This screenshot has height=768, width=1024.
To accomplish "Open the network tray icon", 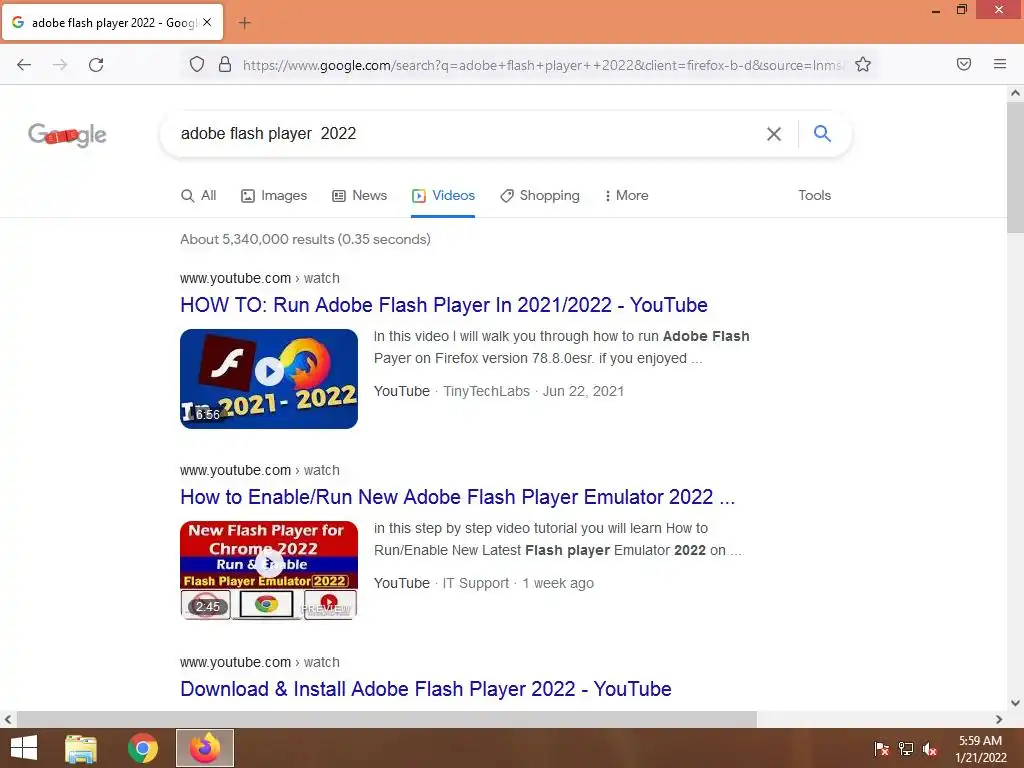I will (906, 749).
